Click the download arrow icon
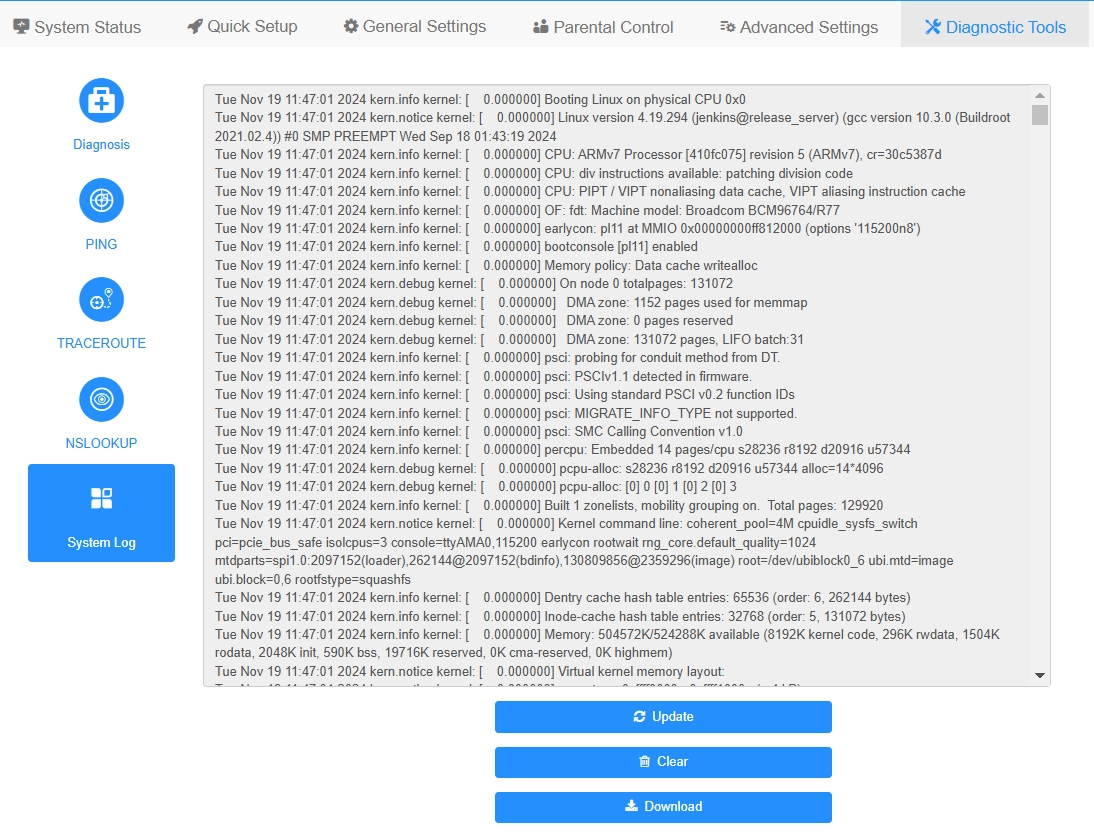The width and height of the screenshot is (1094, 834). pos(631,806)
